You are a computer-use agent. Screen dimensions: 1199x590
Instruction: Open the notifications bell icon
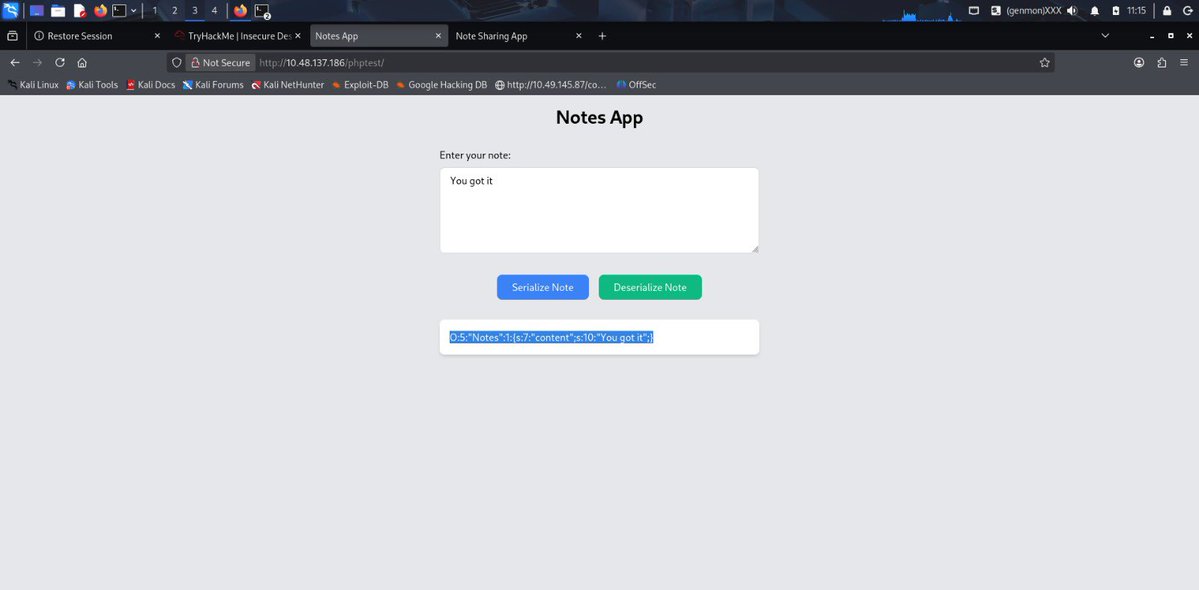click(x=1094, y=11)
